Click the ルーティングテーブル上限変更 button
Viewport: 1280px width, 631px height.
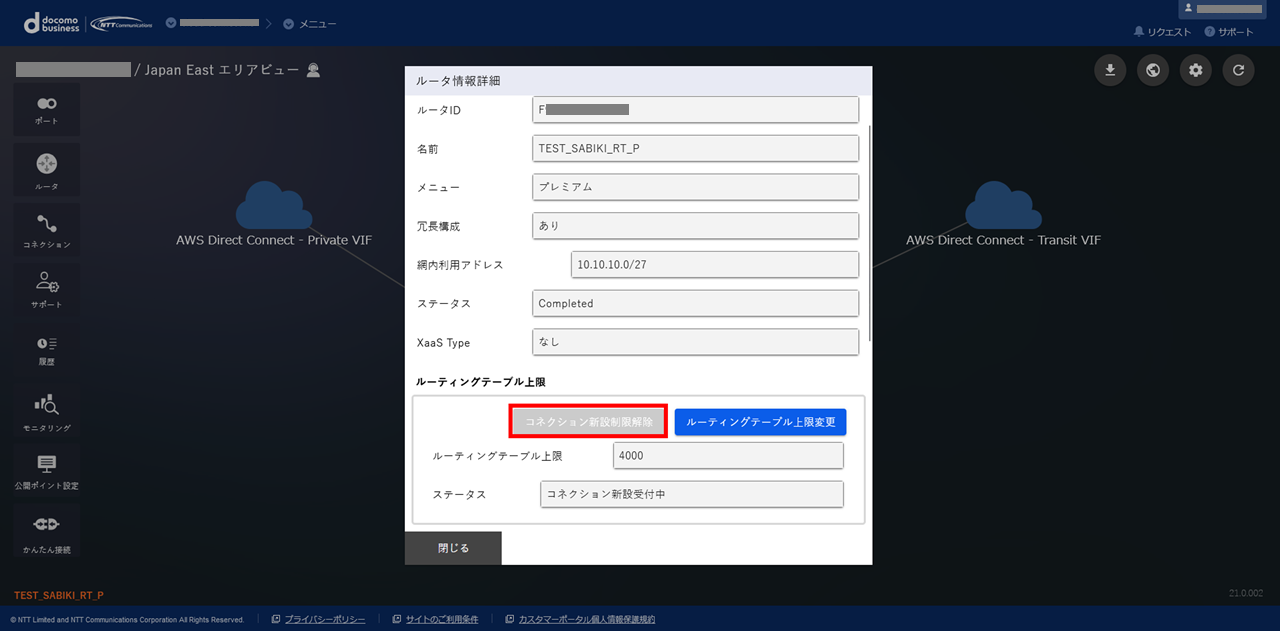[x=760, y=422]
